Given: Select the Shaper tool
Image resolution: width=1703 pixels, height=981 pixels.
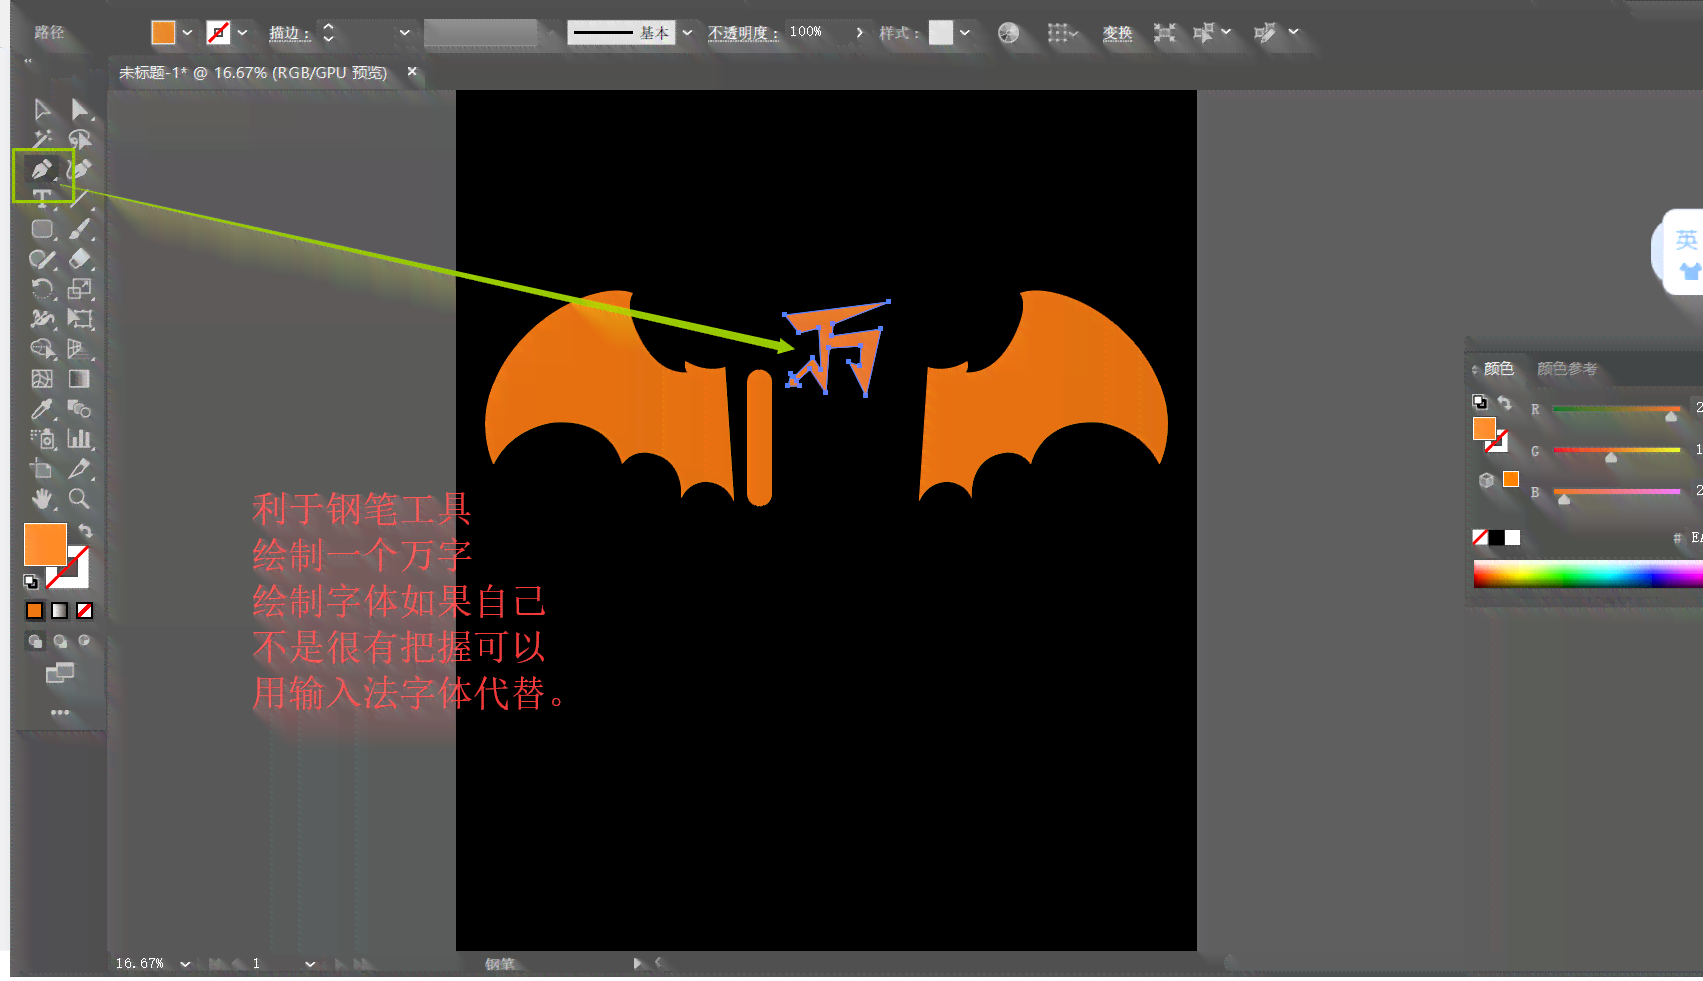Looking at the screenshot, I should [x=42, y=259].
